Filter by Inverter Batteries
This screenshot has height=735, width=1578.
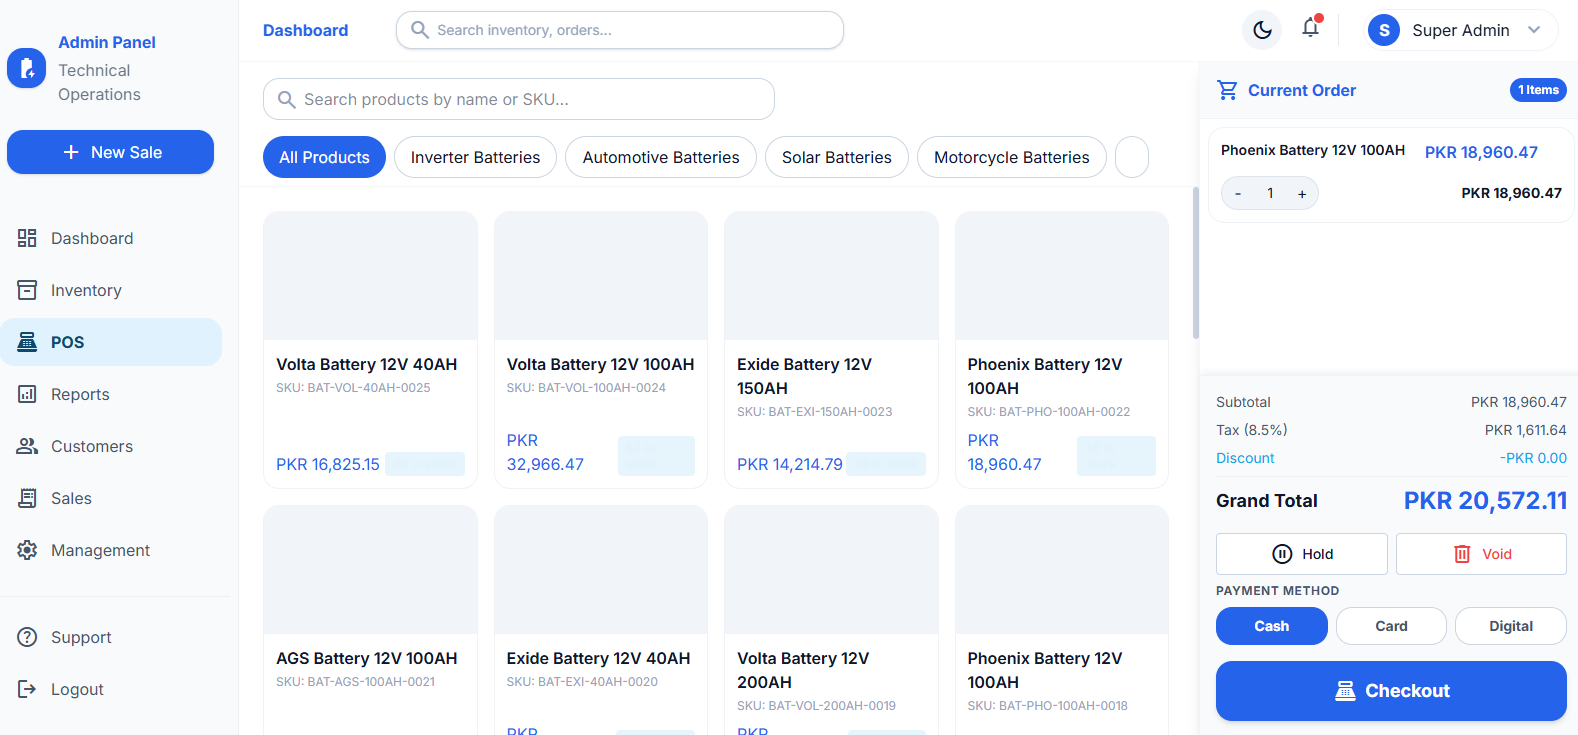coord(475,157)
